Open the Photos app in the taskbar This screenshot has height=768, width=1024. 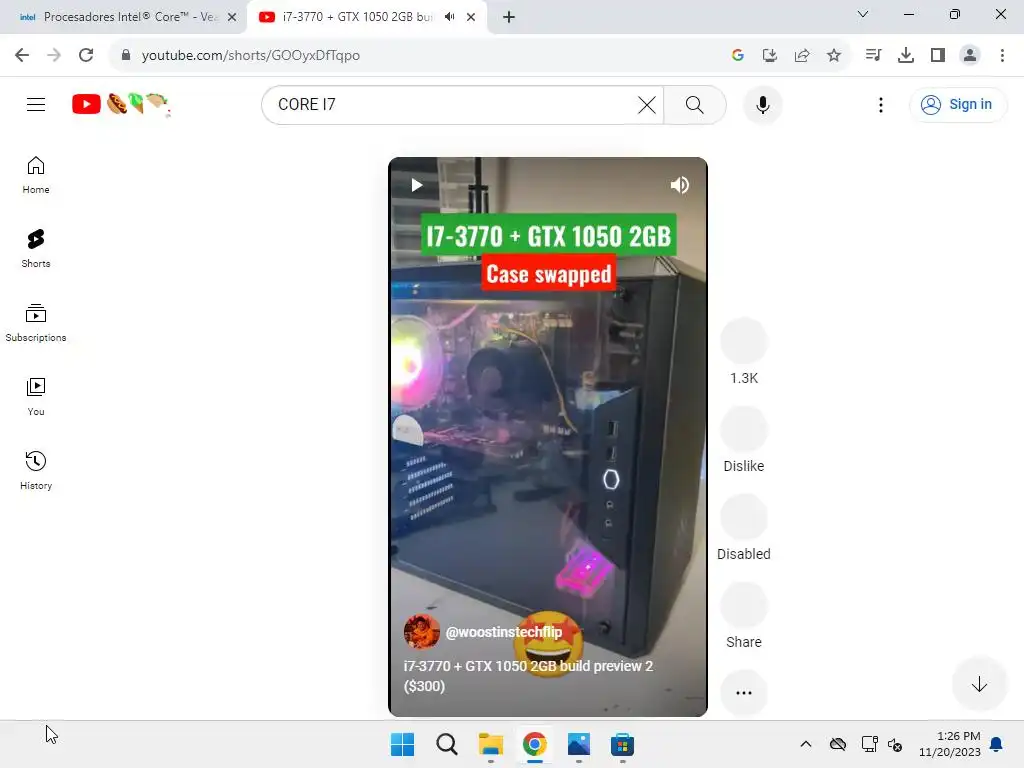coord(579,744)
